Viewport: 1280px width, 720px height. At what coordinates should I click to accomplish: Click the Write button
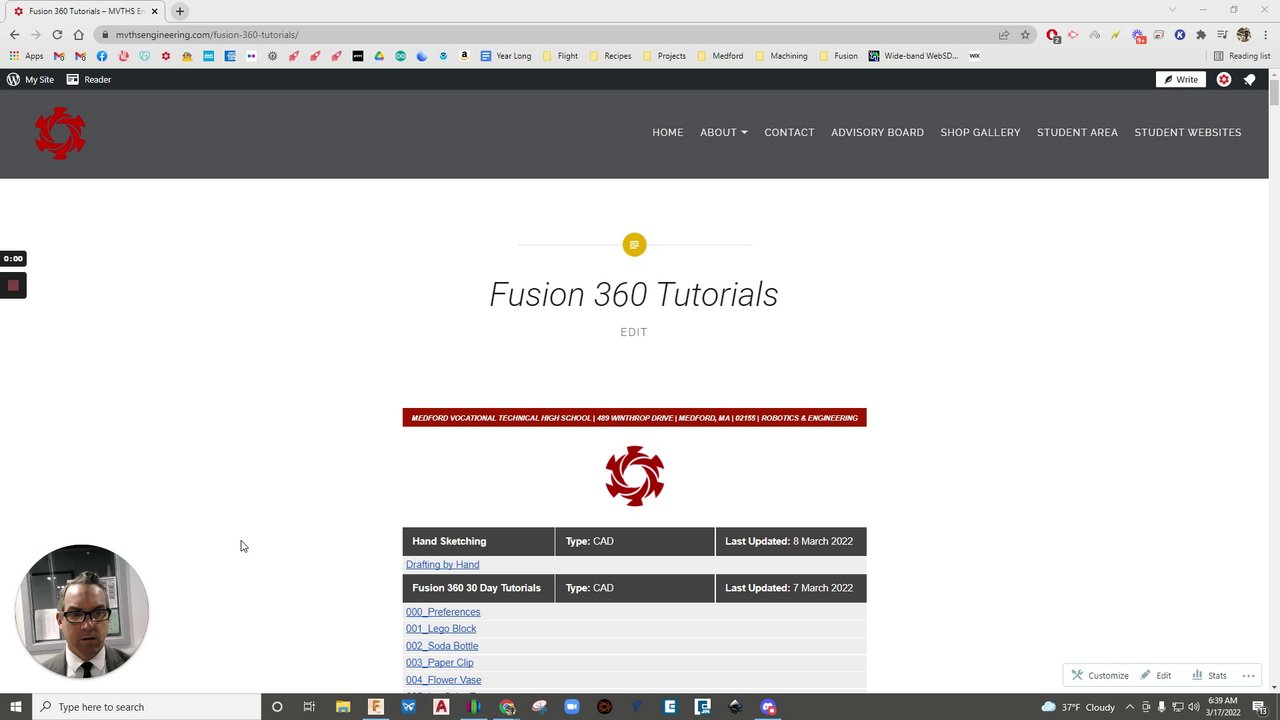(x=1181, y=79)
